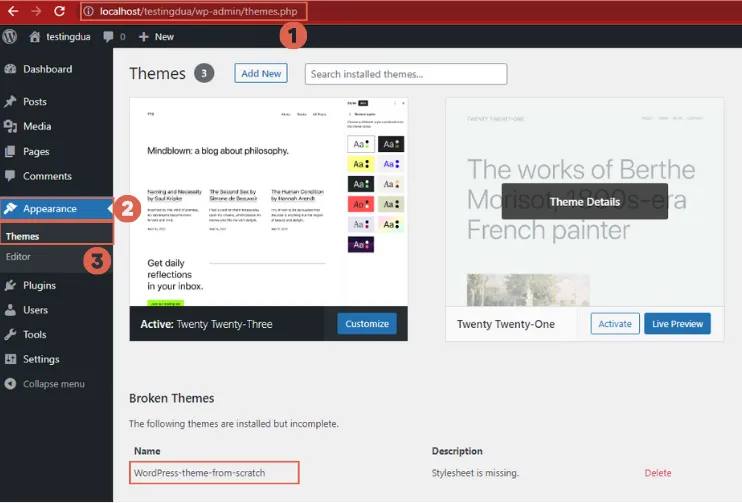
Task: Click the home icon next to testingdua
Action: pos(35,37)
